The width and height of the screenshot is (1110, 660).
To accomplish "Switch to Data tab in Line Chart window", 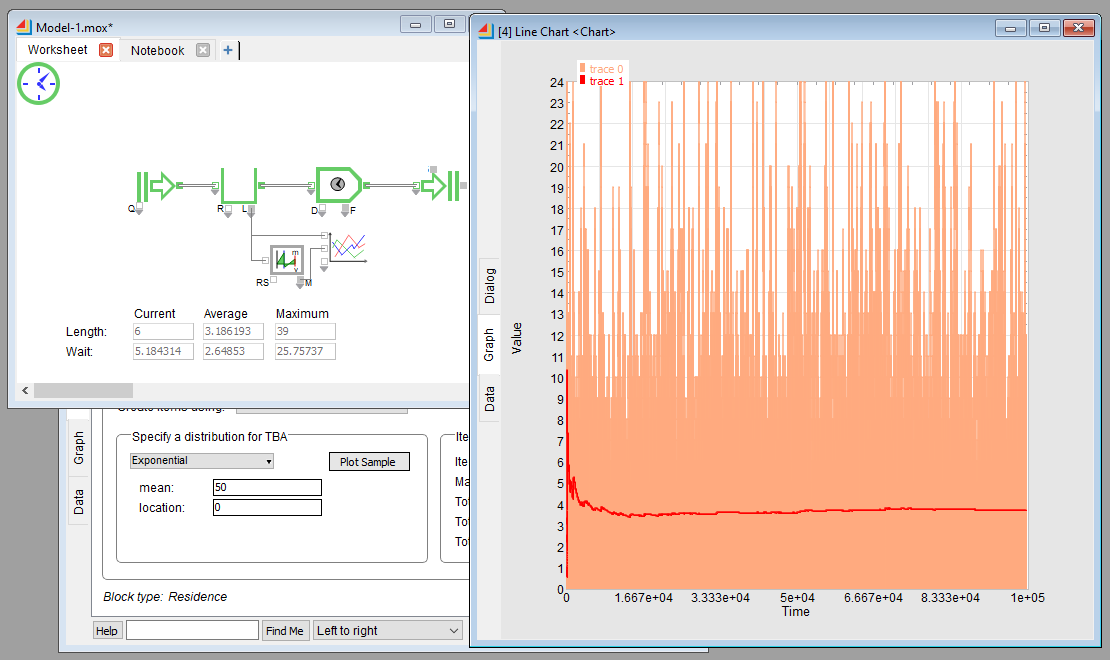I will pyautogui.click(x=490, y=399).
